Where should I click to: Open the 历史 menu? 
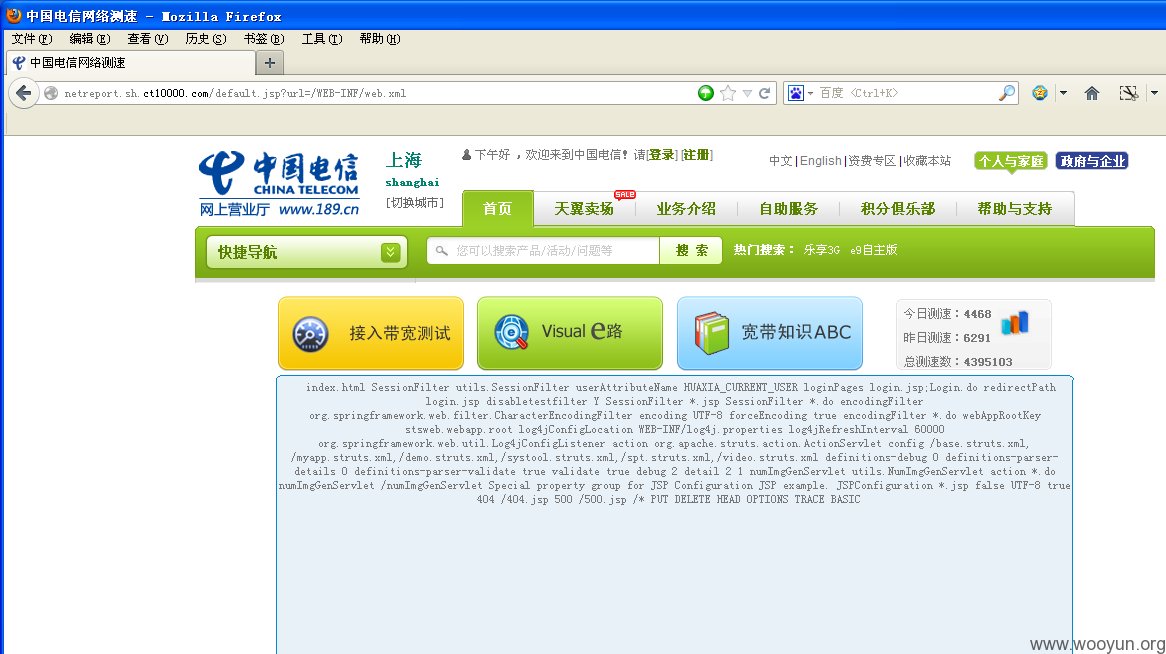tap(205, 39)
